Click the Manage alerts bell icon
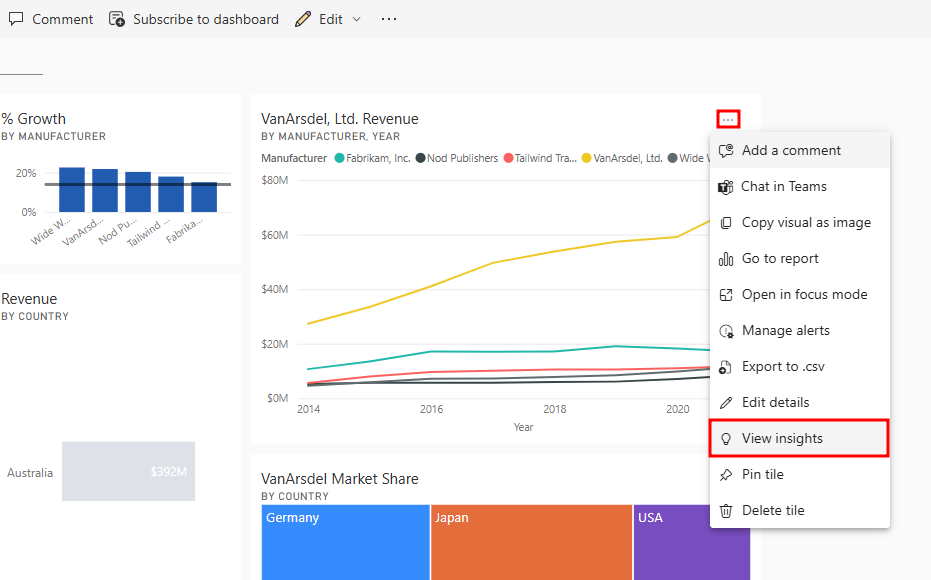Image resolution: width=931 pixels, height=580 pixels. tap(726, 331)
